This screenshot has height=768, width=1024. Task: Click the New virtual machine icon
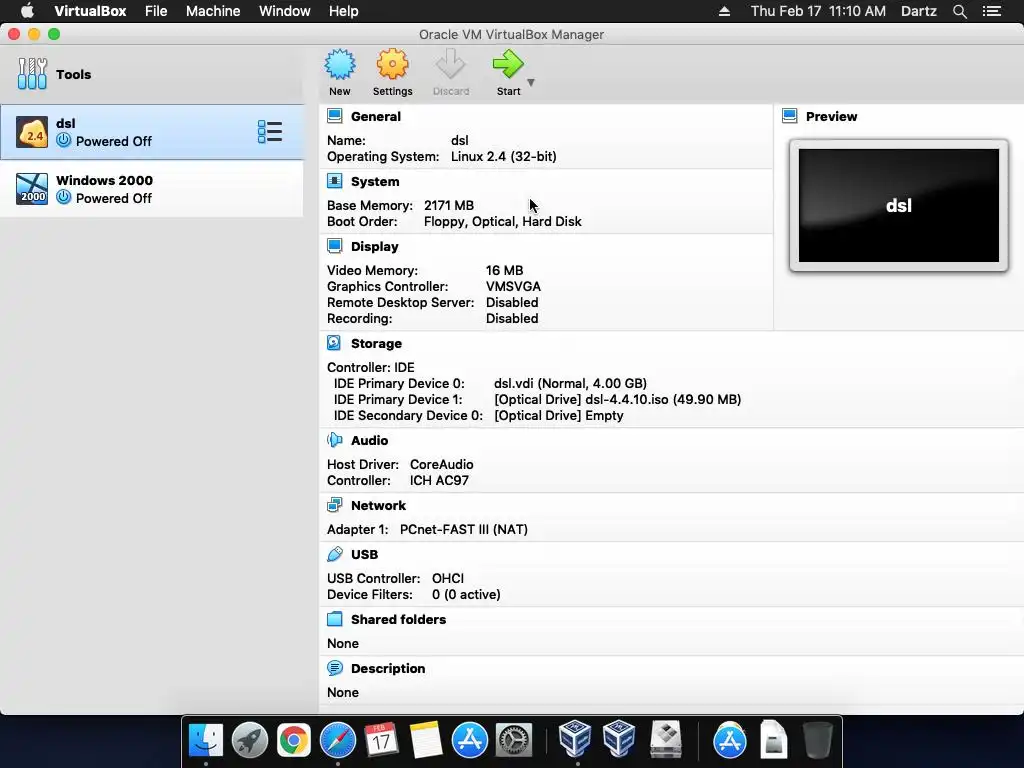coord(340,65)
